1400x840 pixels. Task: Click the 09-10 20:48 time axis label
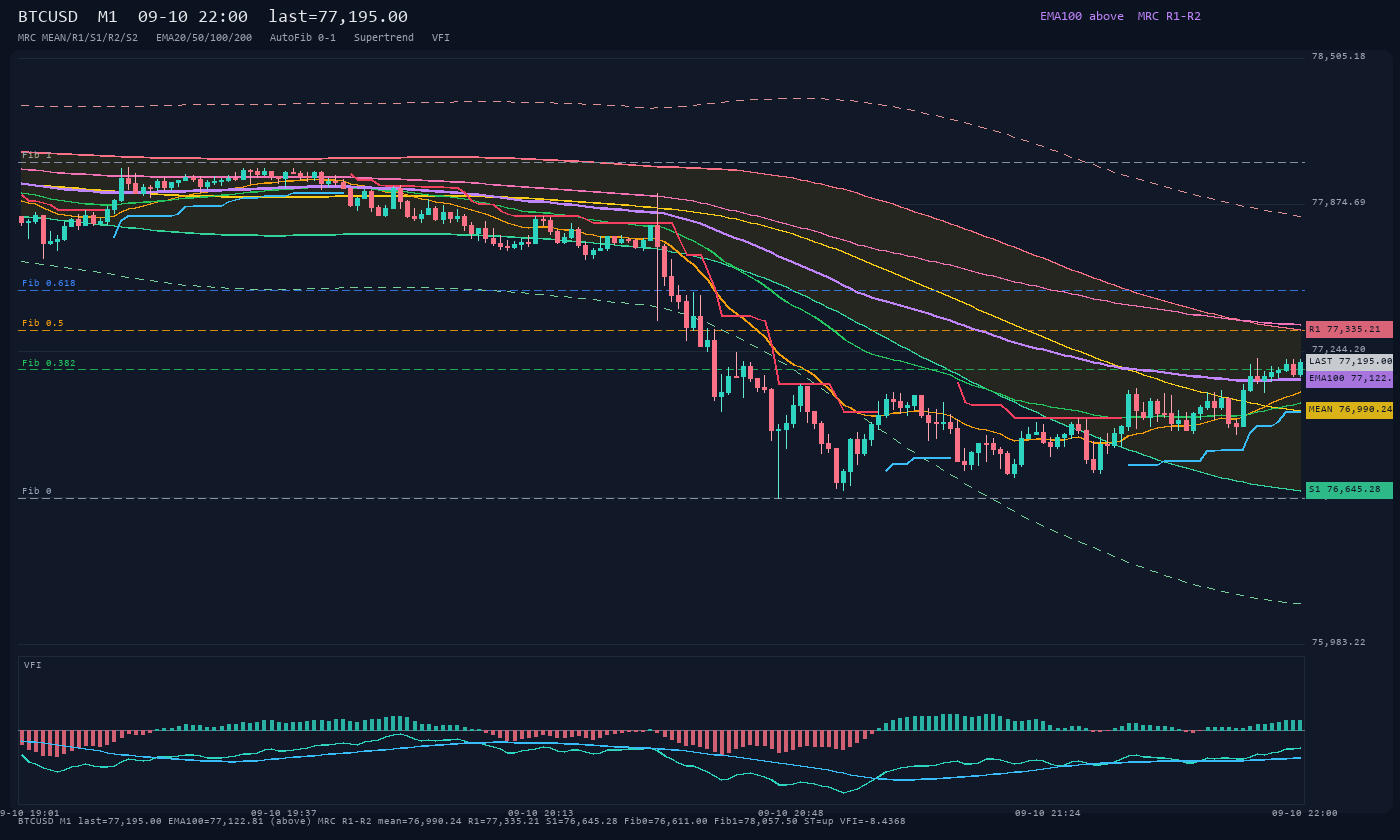click(791, 813)
